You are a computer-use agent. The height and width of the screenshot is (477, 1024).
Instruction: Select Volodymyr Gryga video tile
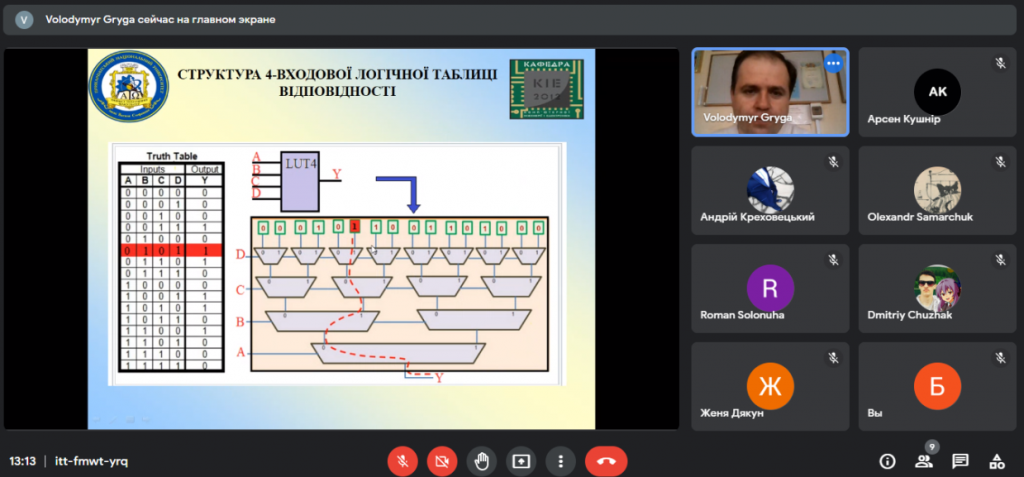[770, 92]
